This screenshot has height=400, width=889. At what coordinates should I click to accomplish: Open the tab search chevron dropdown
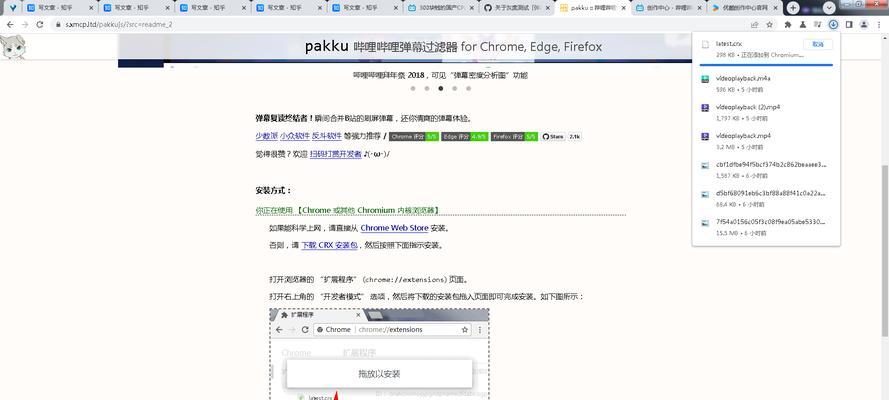[x=829, y=8]
